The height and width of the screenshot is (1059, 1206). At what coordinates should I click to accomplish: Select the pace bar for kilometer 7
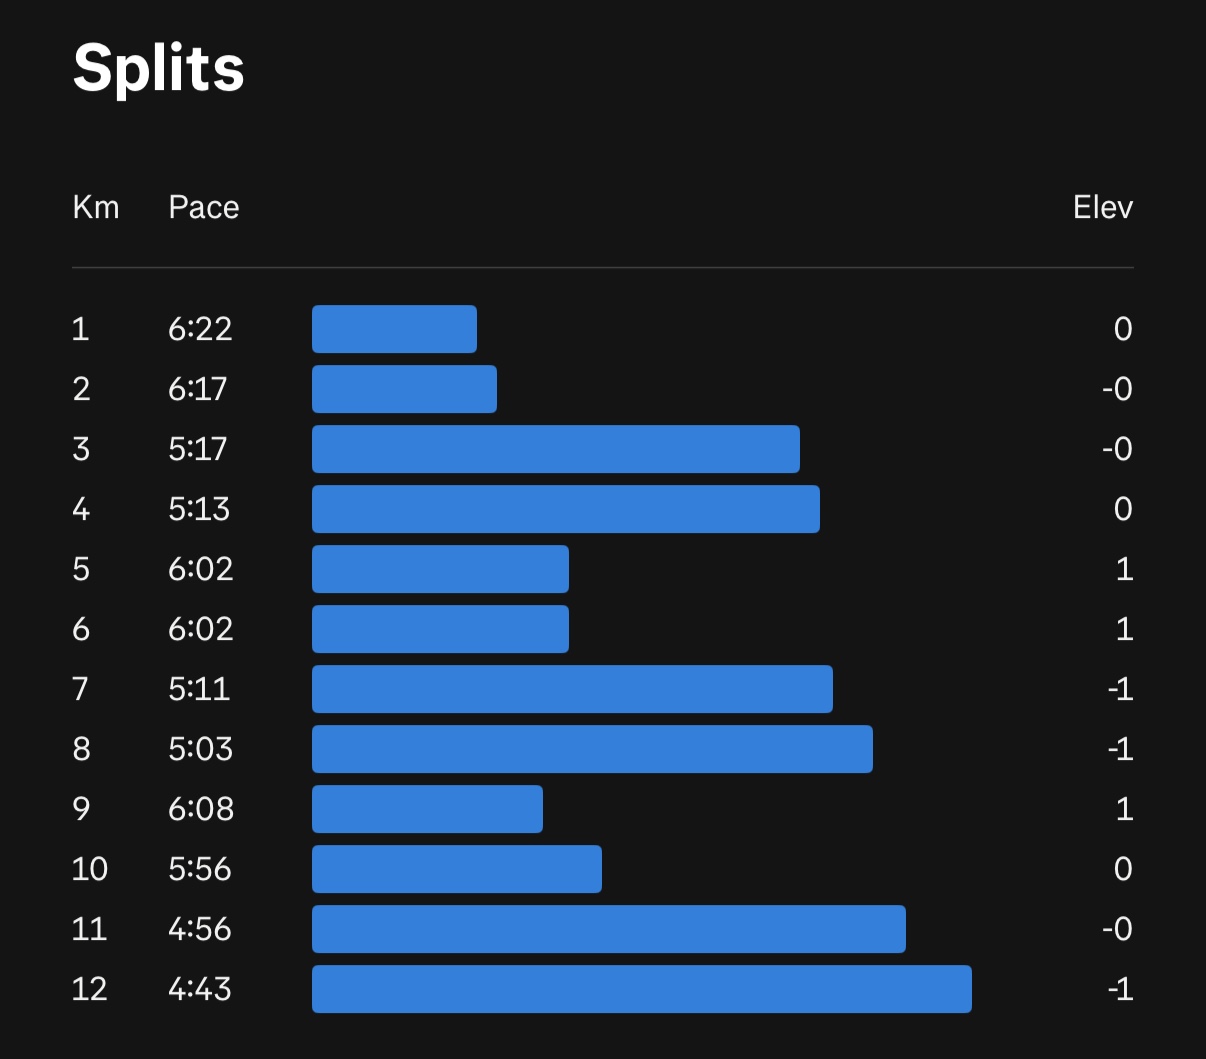[572, 689]
